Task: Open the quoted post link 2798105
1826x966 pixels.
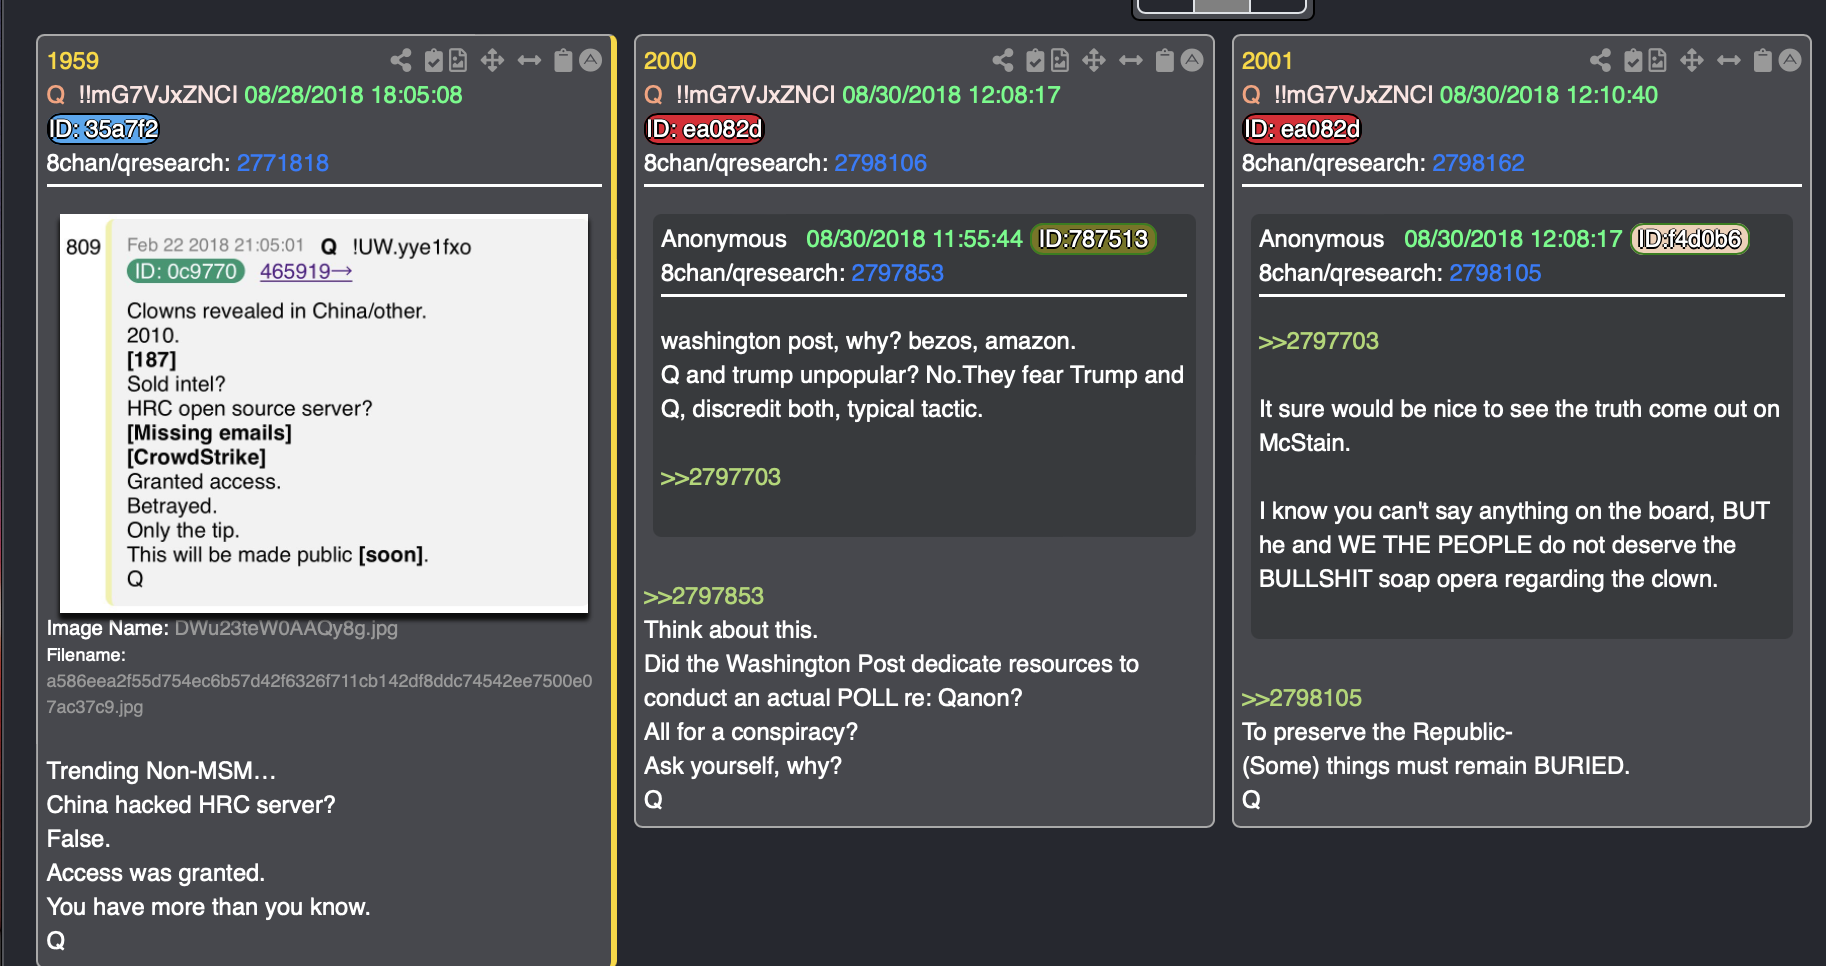Action: click(x=1496, y=273)
